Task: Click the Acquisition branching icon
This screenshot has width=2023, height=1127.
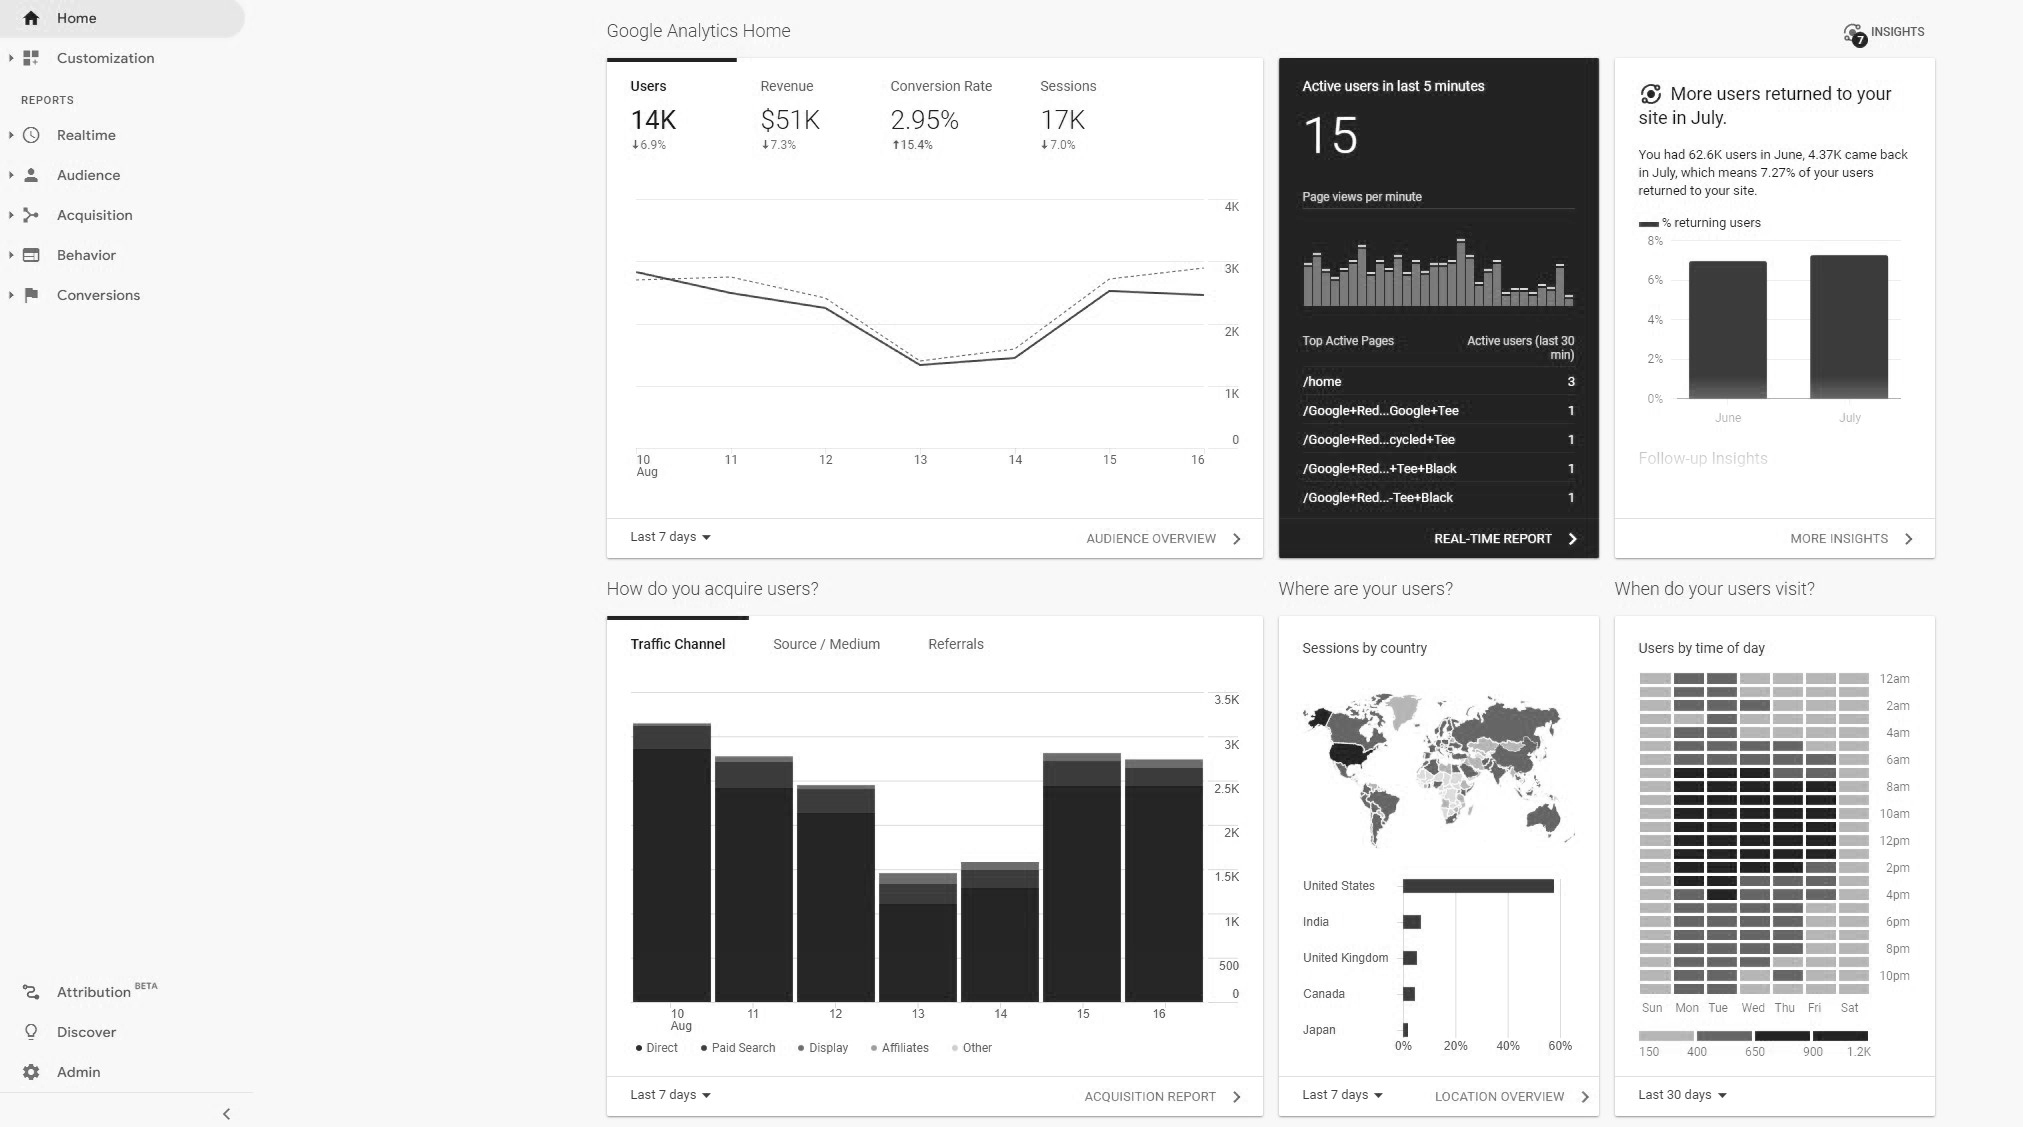Action: pos(31,215)
